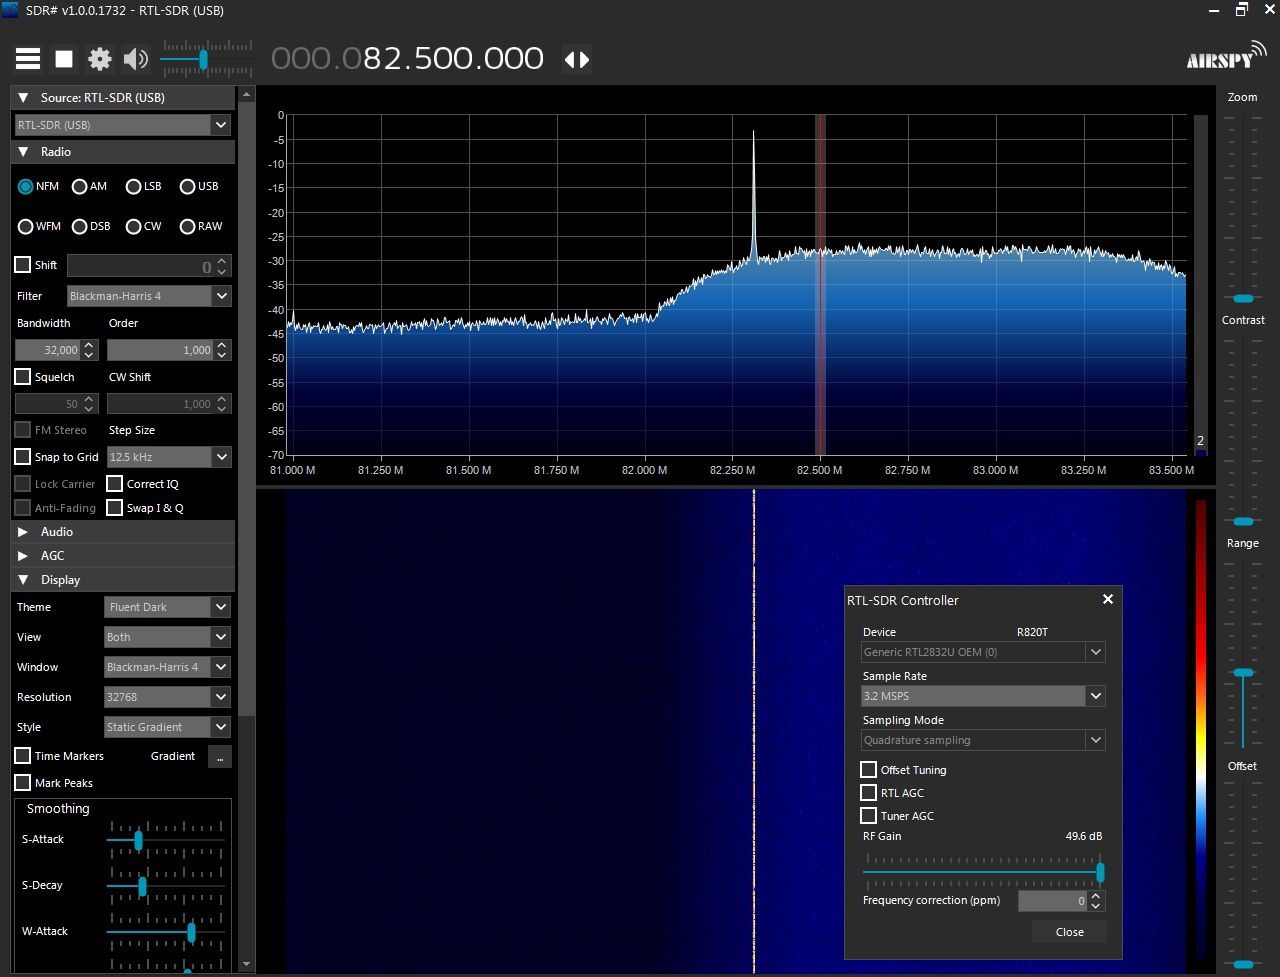Image resolution: width=1280 pixels, height=977 pixels.
Task: Expand the Audio panel section
Action: 57,532
